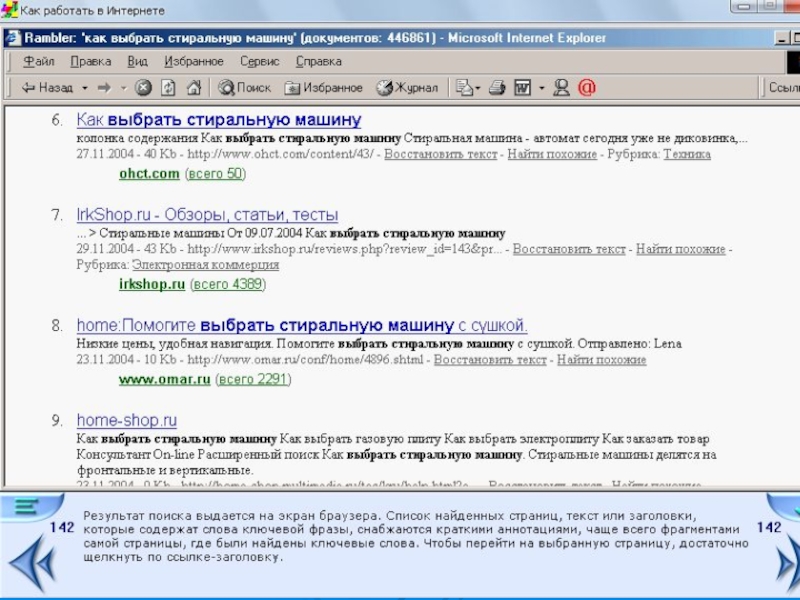Select URL text 'http://www.omar.ru/conf/home/4896.shtml'
The width and height of the screenshot is (800, 600).
(305, 360)
